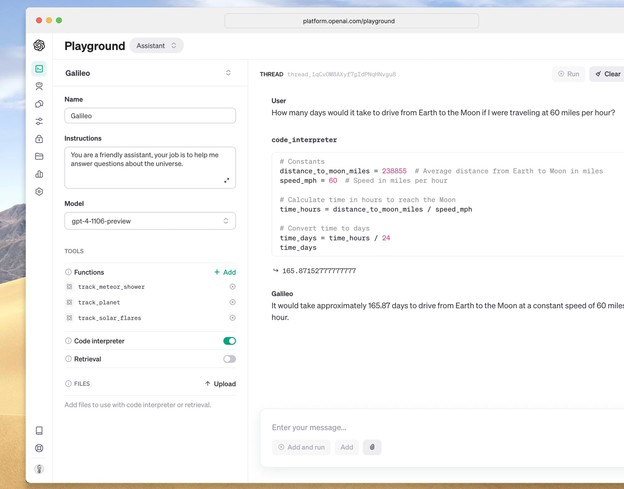The height and width of the screenshot is (489, 624).
Task: Click the track_meteor_shower function icon
Action: [69, 286]
